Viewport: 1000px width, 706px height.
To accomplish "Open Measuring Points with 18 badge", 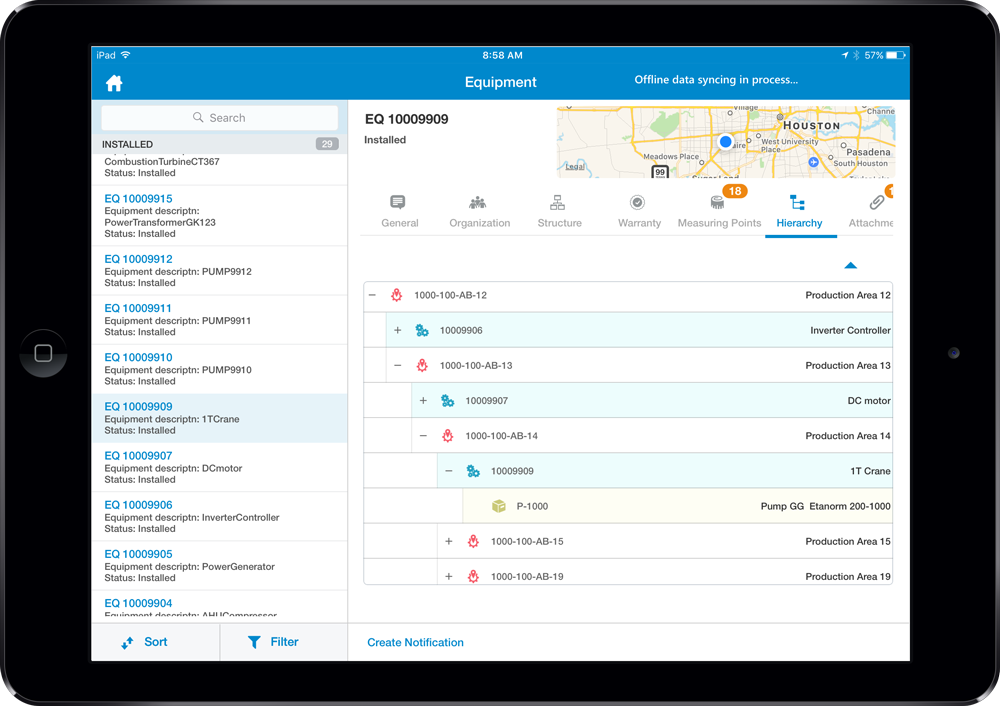I will pos(719,212).
